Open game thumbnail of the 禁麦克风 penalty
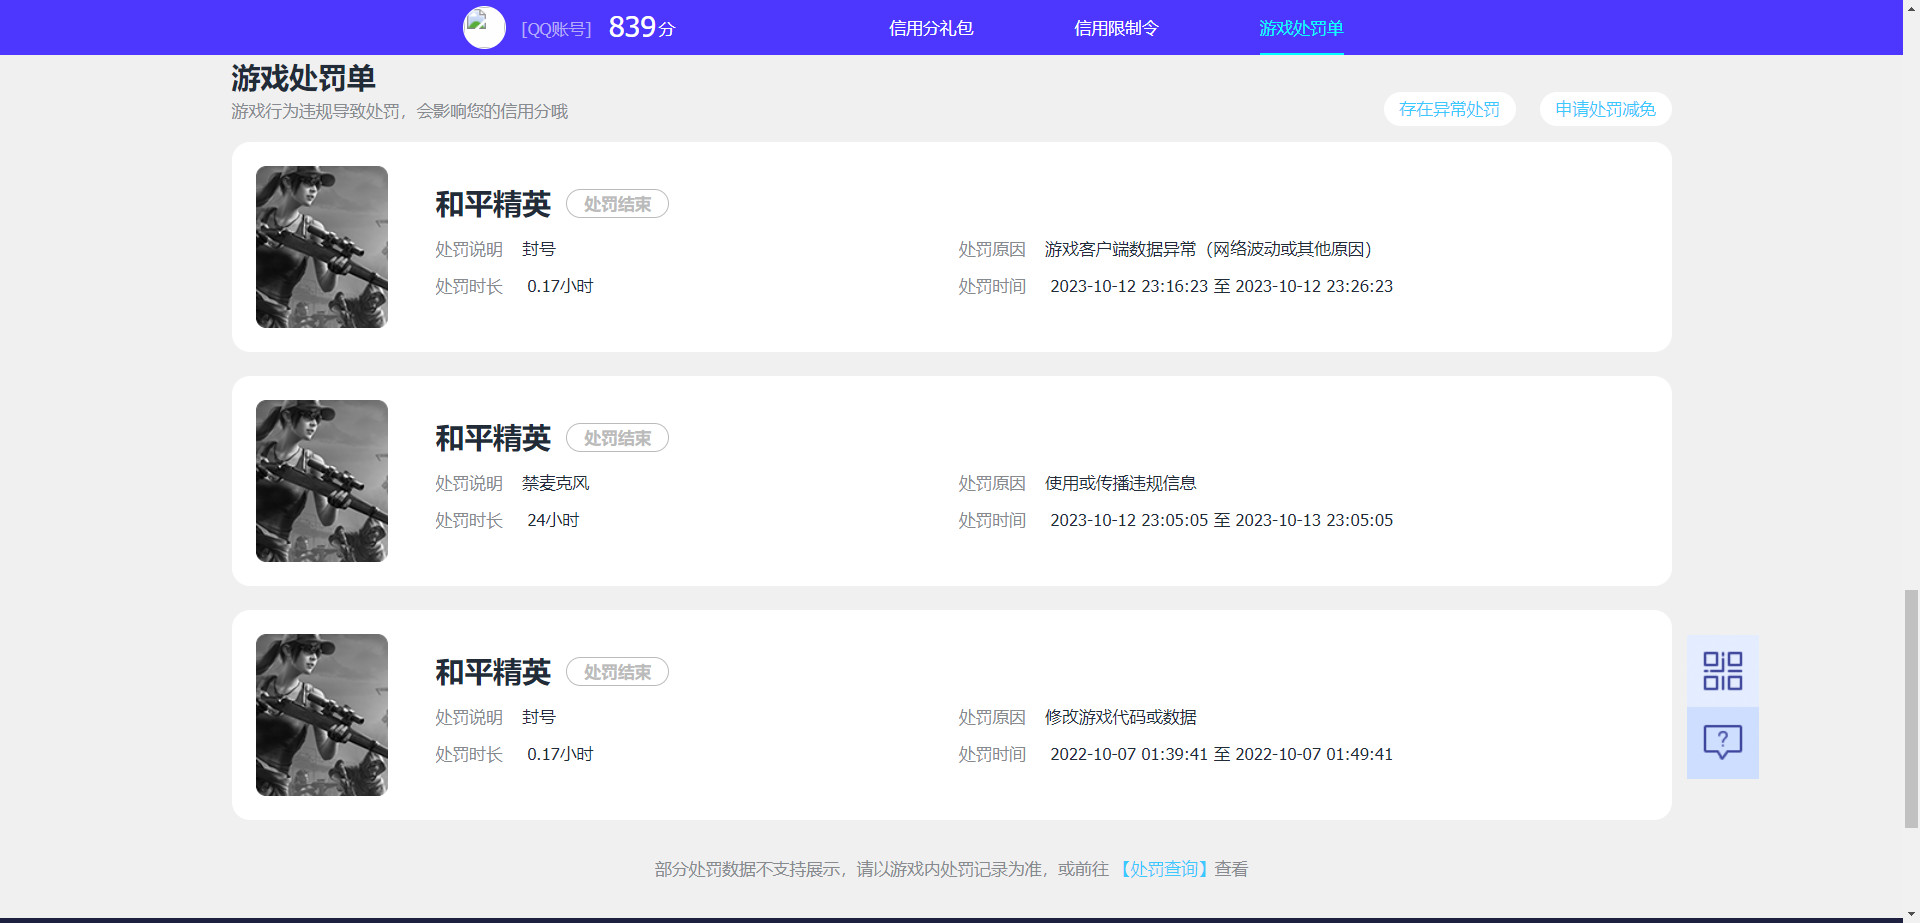1920x923 pixels. [x=321, y=481]
